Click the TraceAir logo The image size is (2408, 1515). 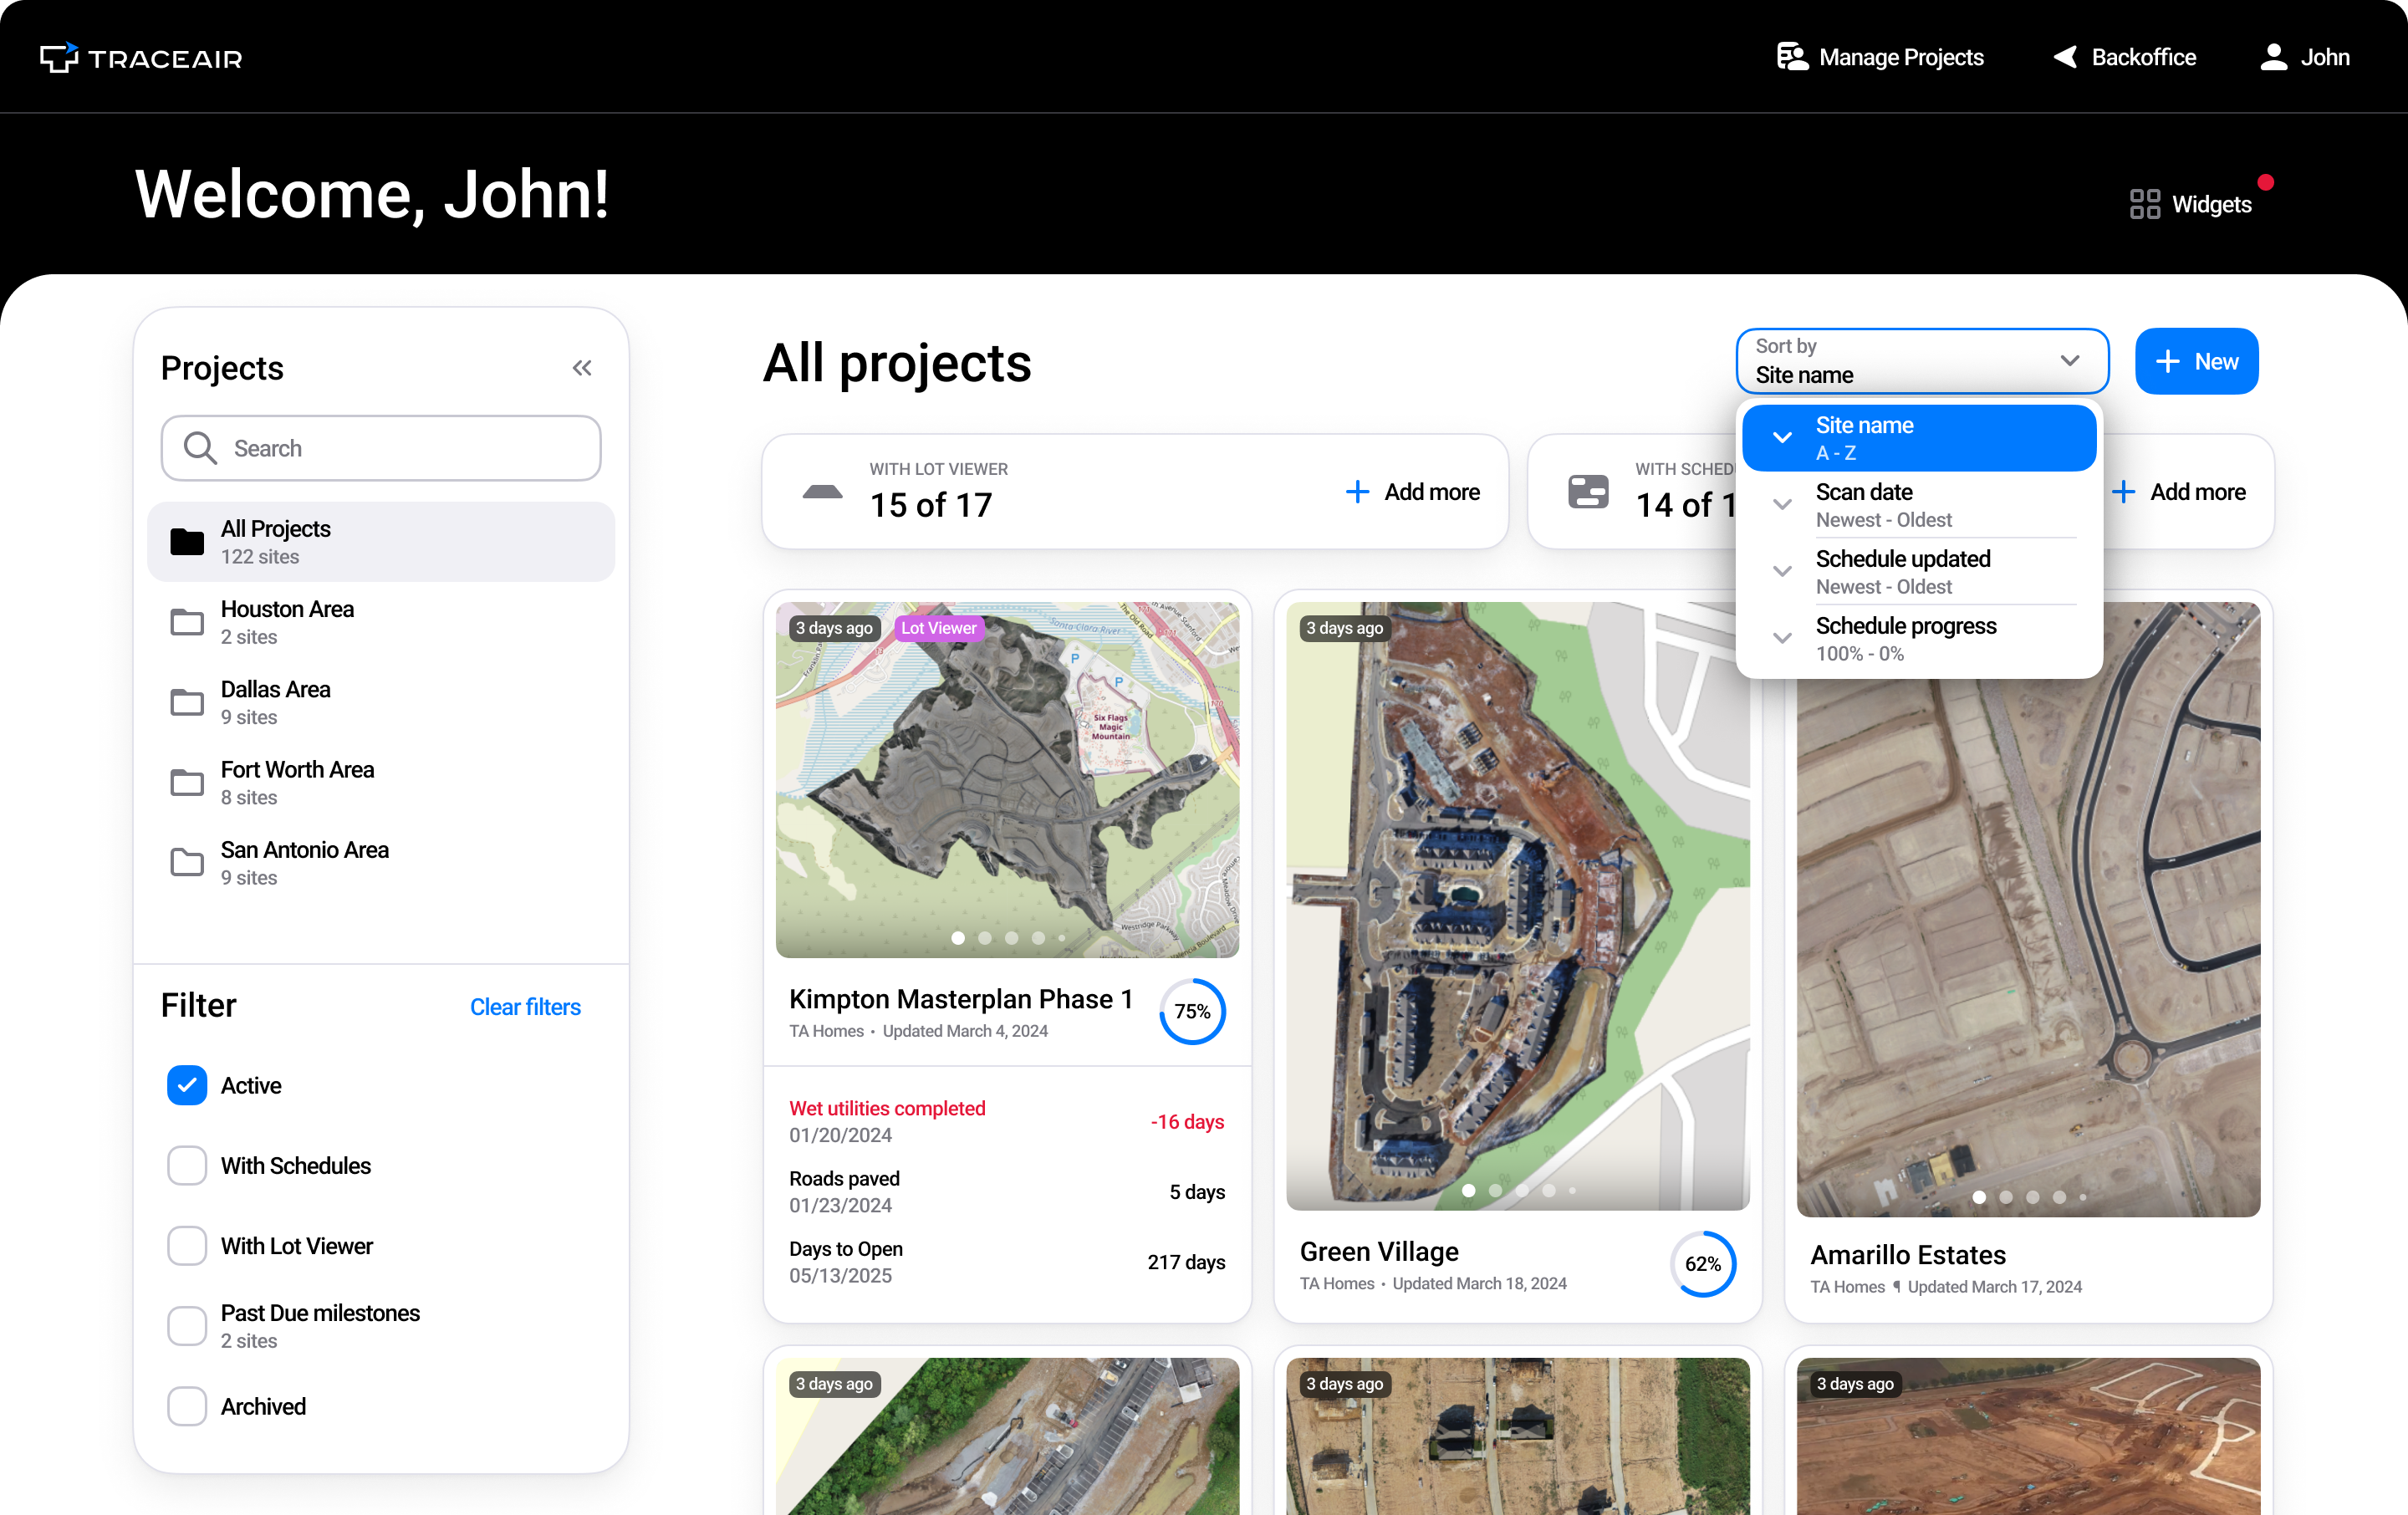point(141,58)
